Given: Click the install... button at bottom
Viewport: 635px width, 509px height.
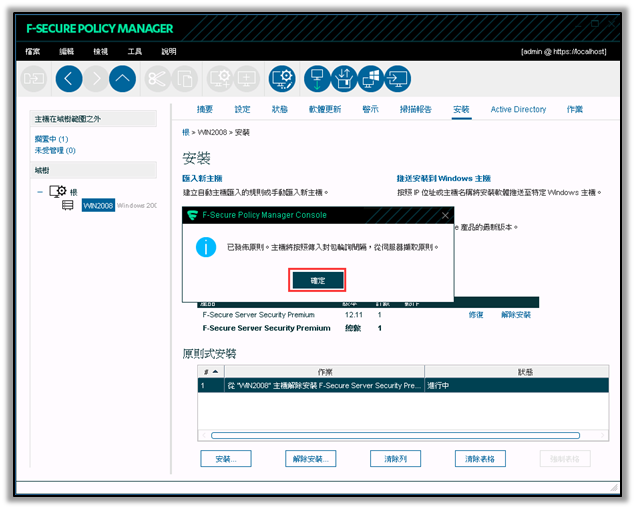Looking at the screenshot, I should tap(226, 459).
